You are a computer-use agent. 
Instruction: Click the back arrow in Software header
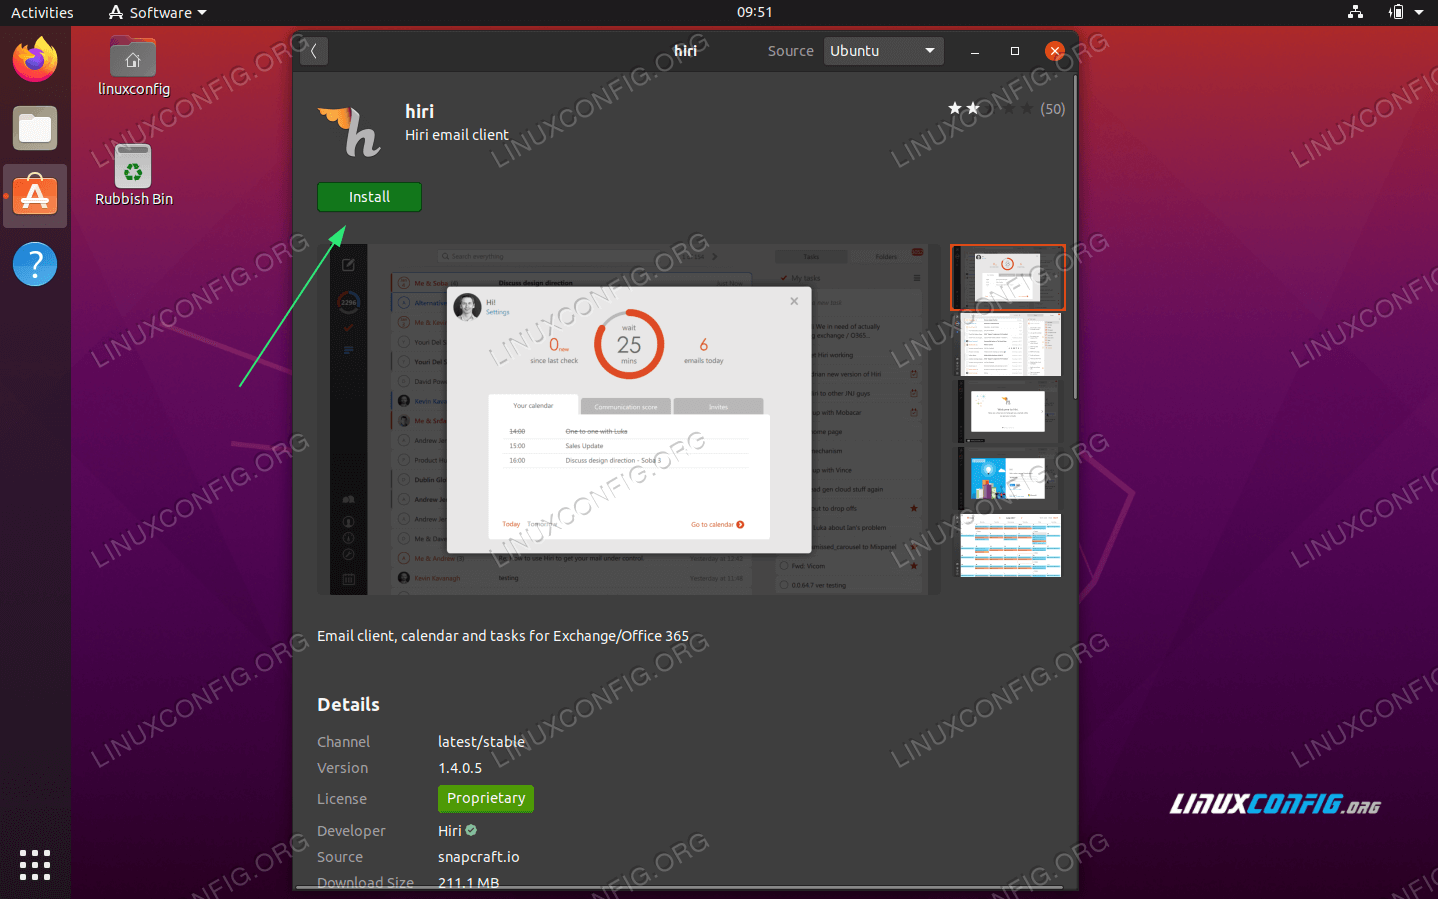313,51
